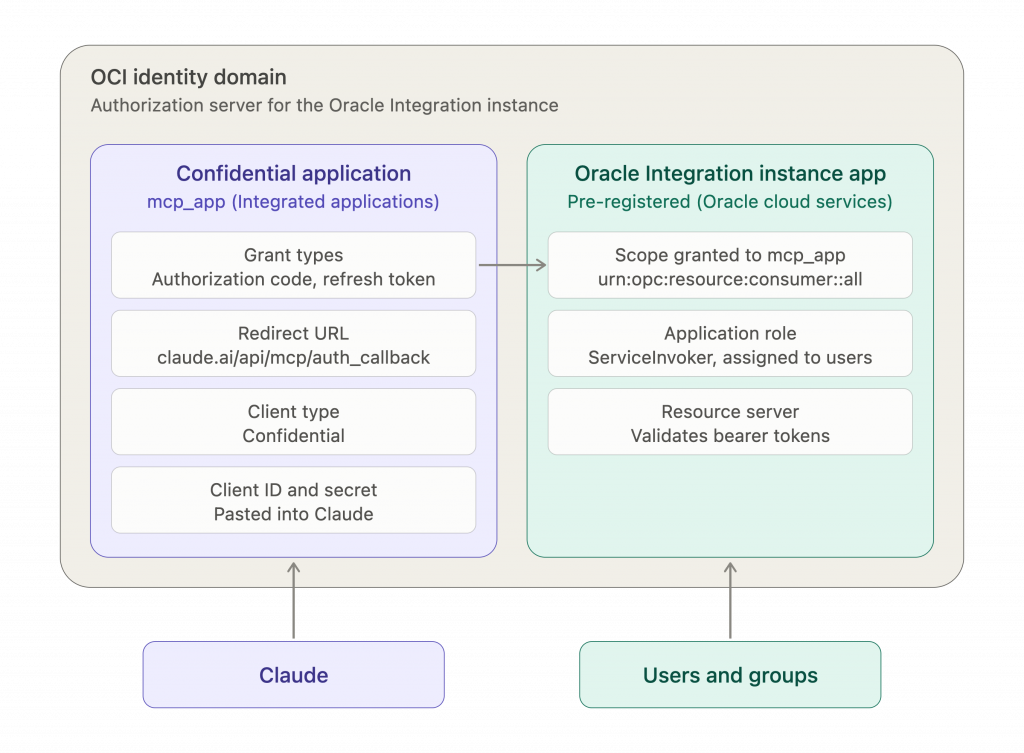This screenshot has width=1024, height=753.
Task: Click the Resource server card
Action: (x=729, y=423)
